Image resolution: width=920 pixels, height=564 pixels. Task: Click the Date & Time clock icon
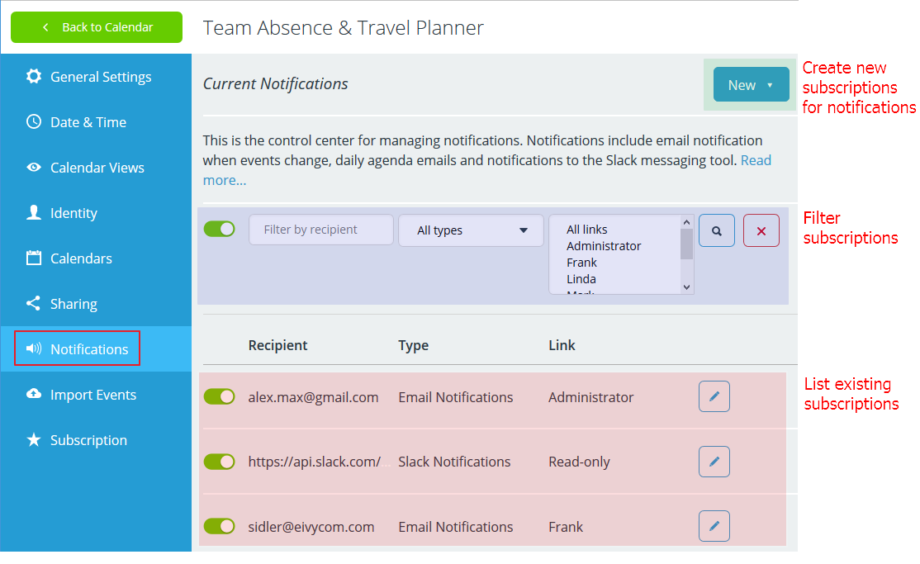click(x=34, y=121)
